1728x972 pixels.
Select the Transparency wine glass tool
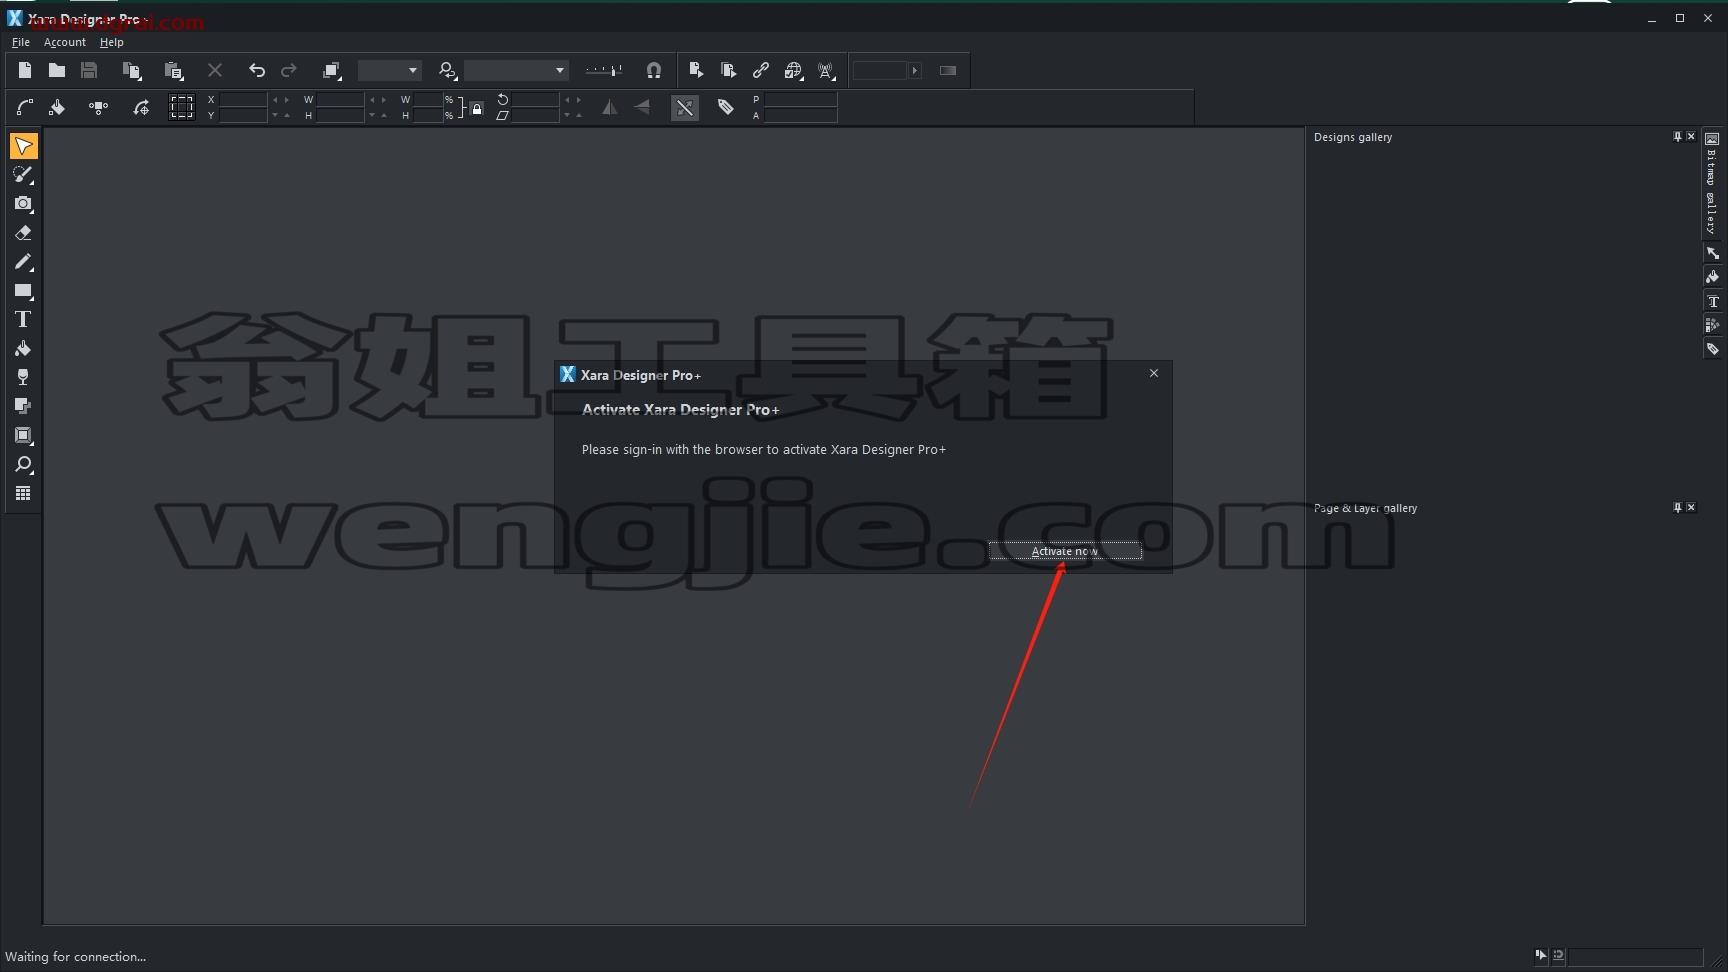[x=23, y=378]
